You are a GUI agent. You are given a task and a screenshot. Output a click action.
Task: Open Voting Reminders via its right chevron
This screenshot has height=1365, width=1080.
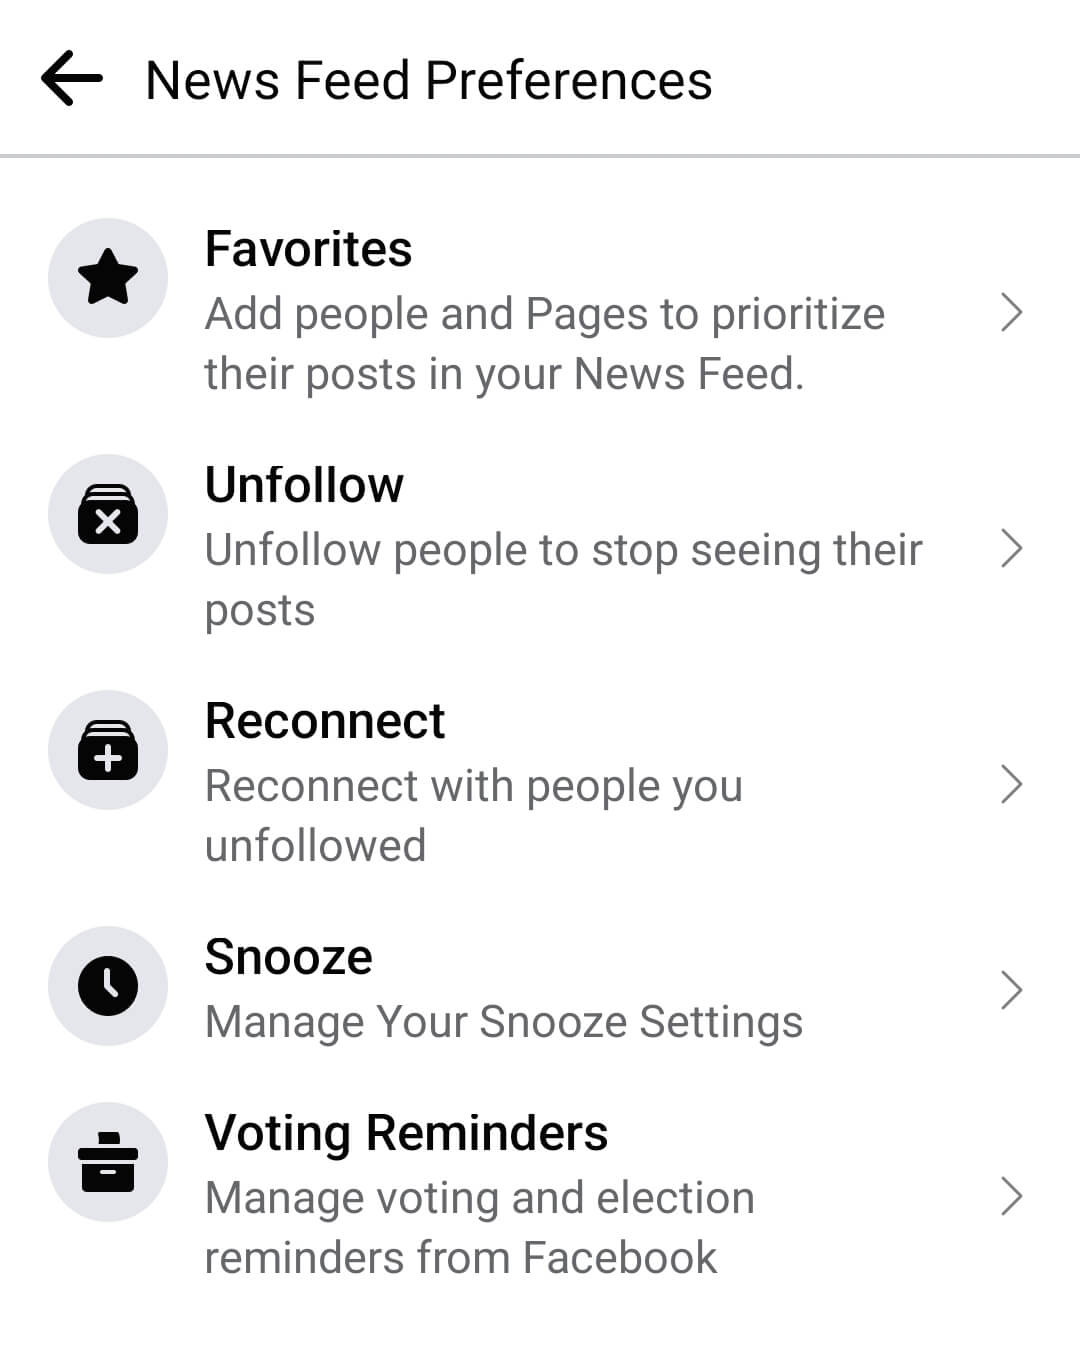(x=1012, y=1196)
